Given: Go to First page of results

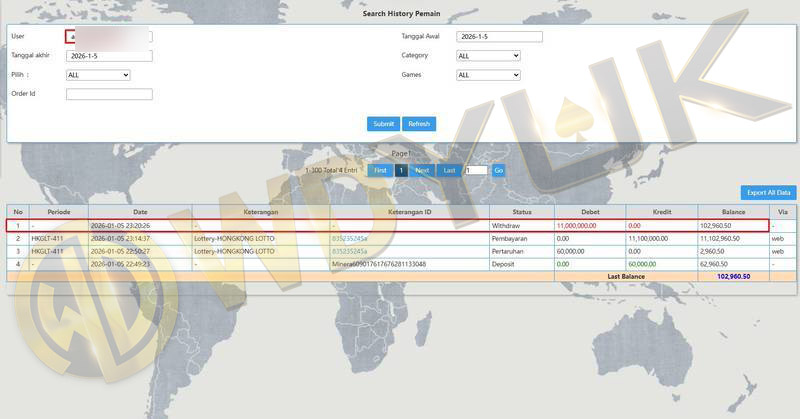Looking at the screenshot, I should coord(379,171).
